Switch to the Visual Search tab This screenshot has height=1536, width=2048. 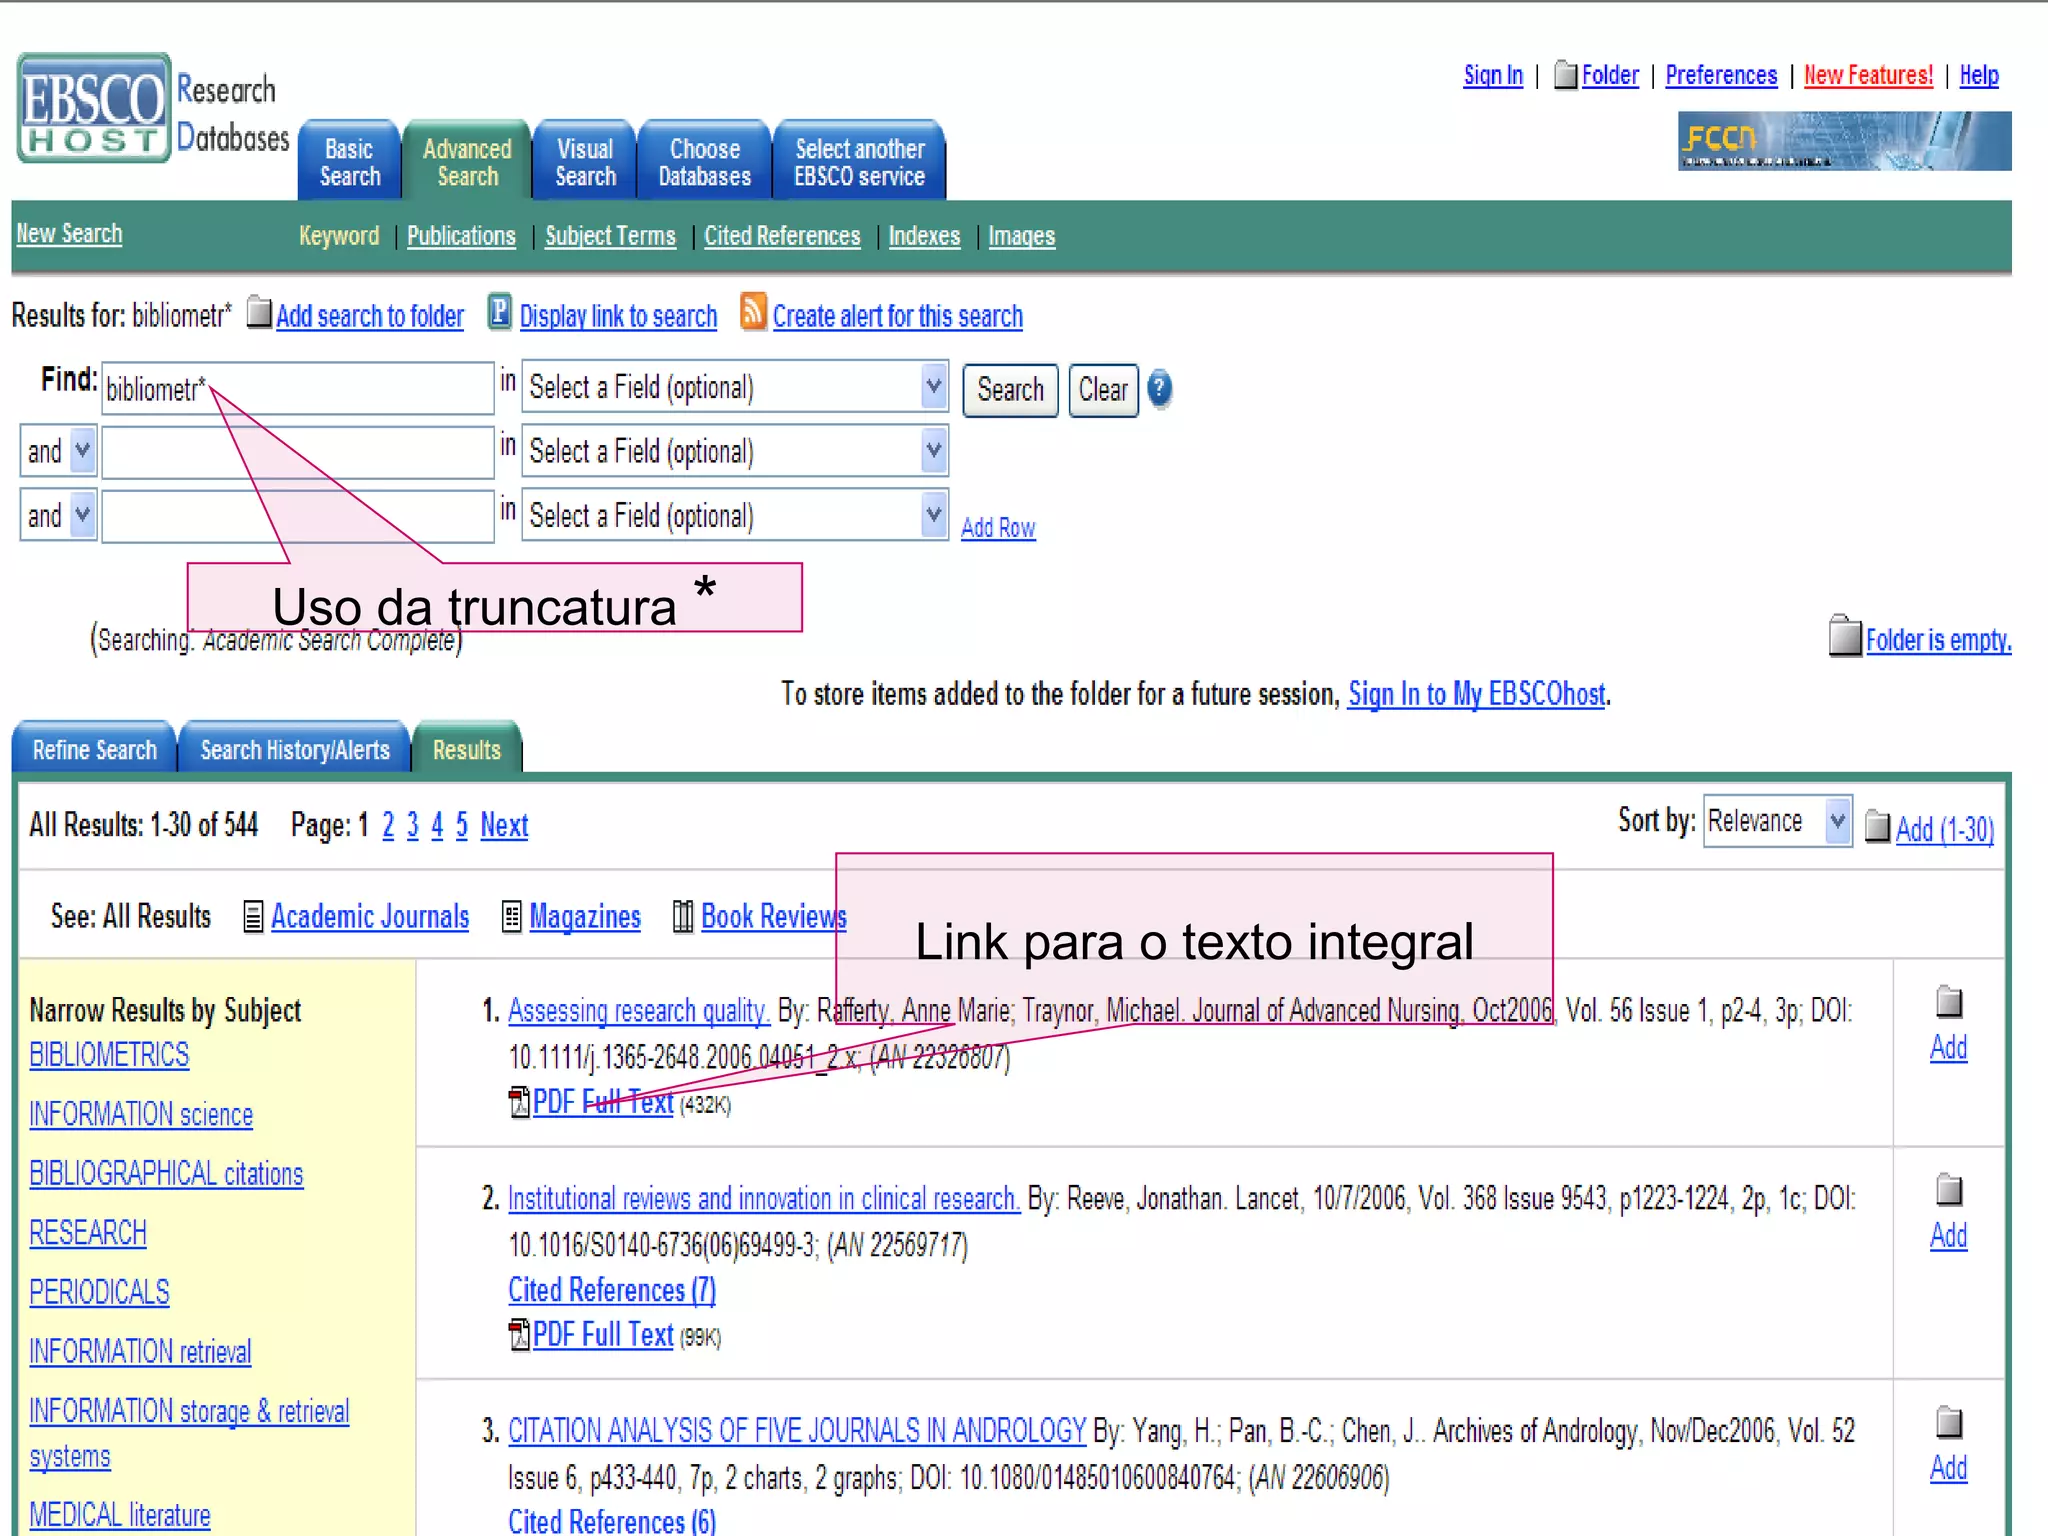coord(585,162)
